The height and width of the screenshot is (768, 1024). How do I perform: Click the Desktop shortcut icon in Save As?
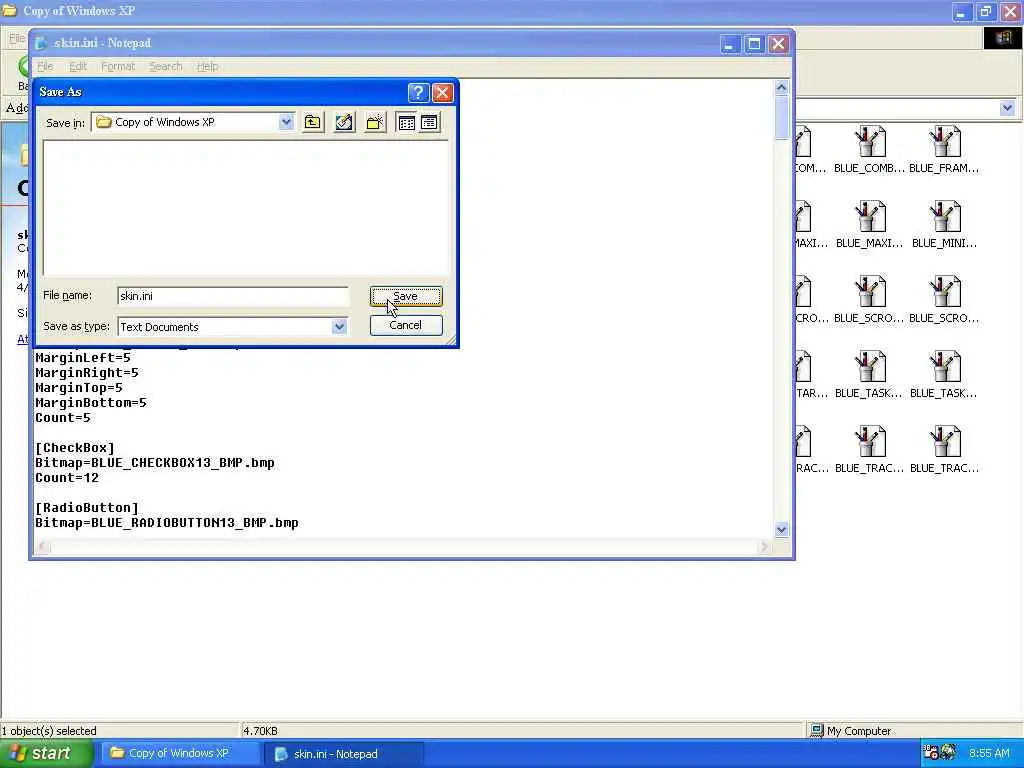click(x=344, y=122)
